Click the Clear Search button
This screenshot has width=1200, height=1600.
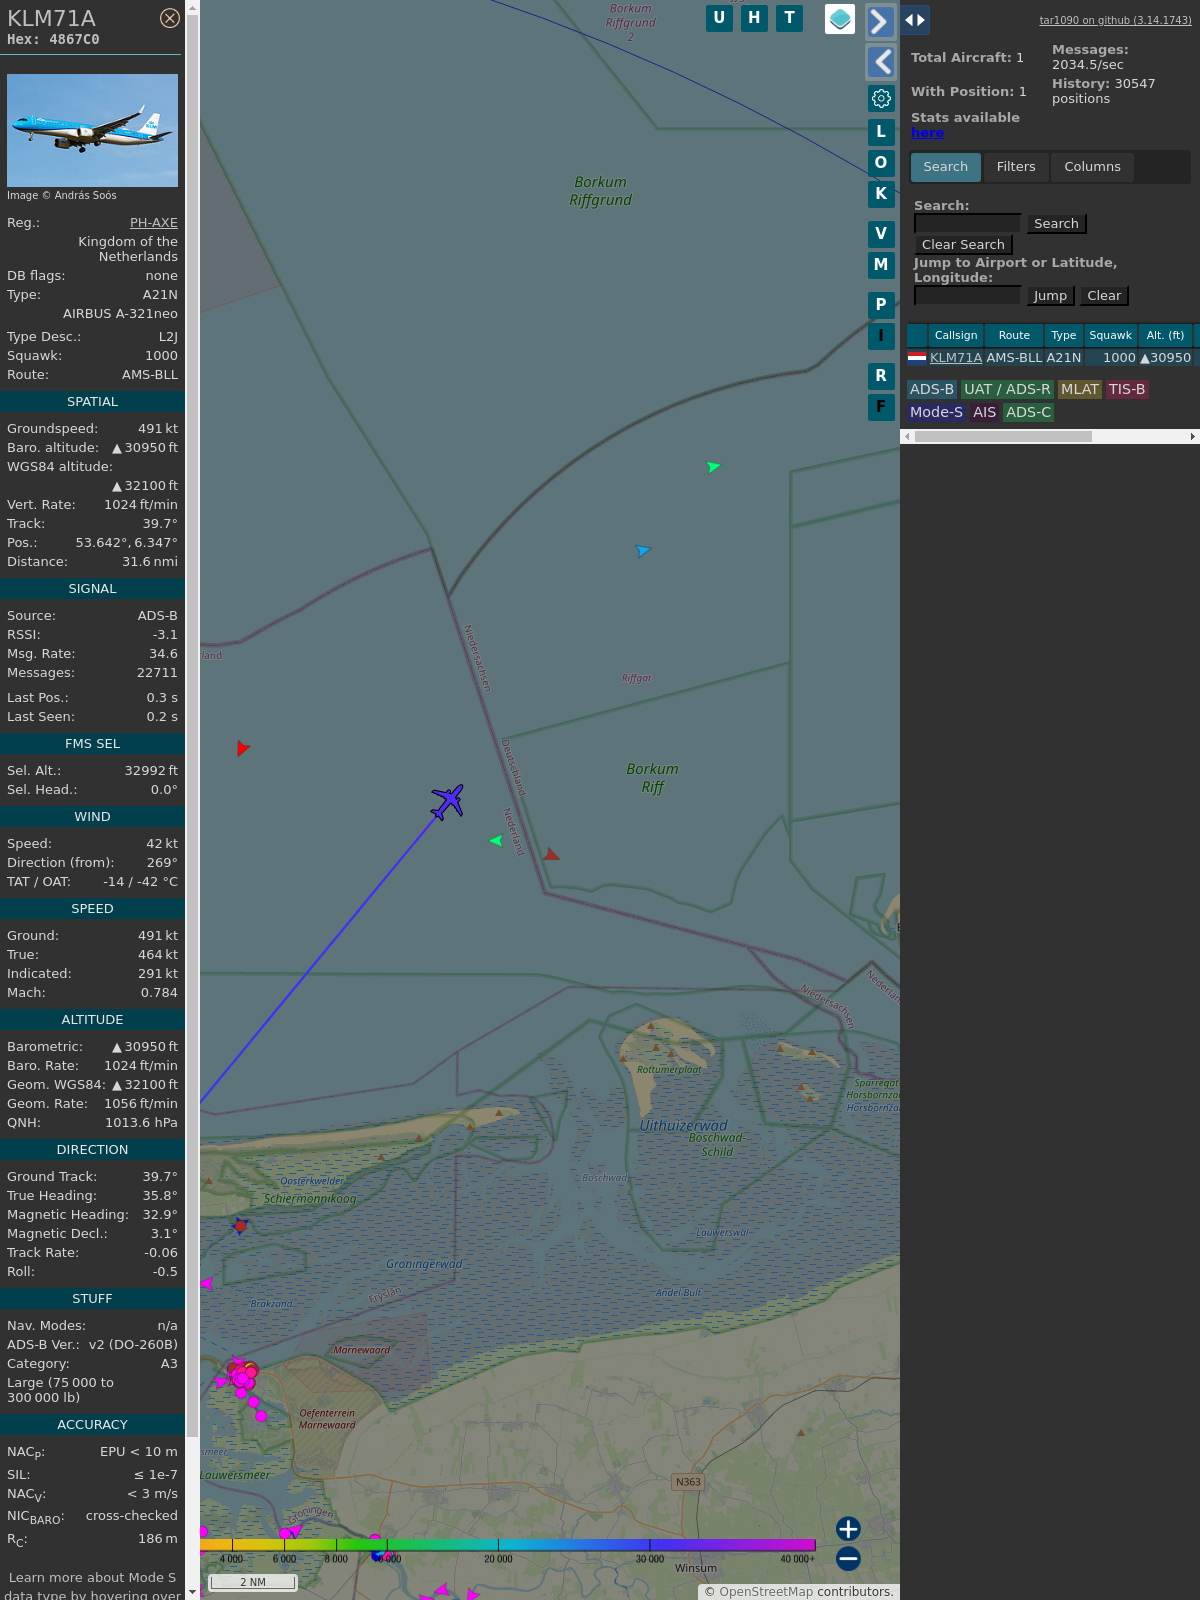(963, 245)
